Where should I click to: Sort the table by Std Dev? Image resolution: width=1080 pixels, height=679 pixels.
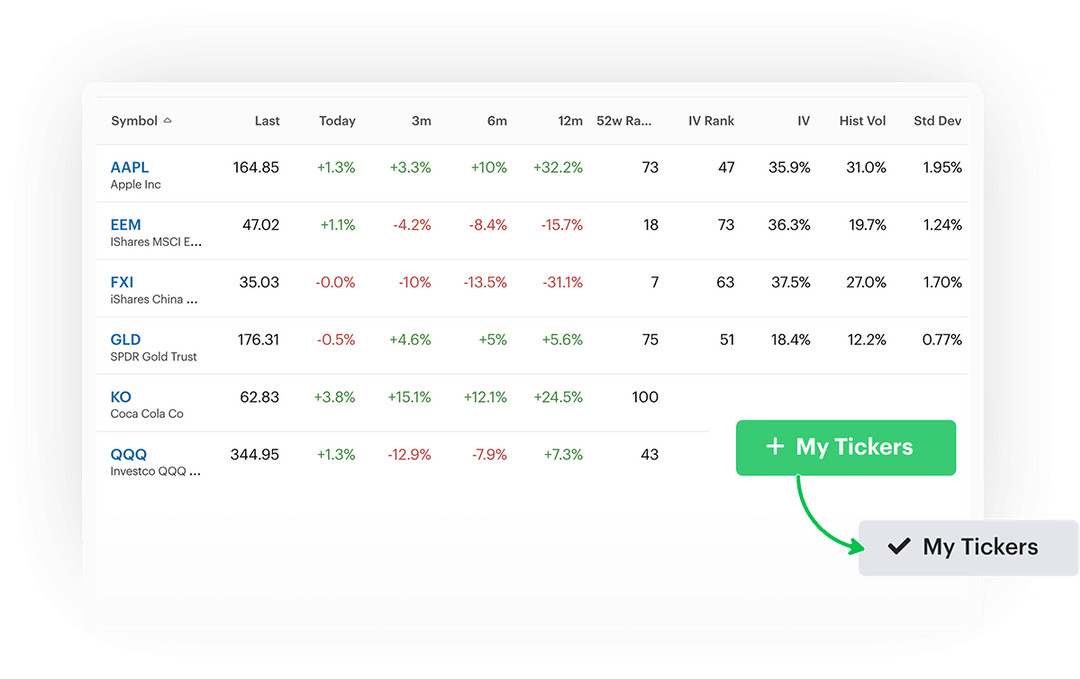(937, 120)
